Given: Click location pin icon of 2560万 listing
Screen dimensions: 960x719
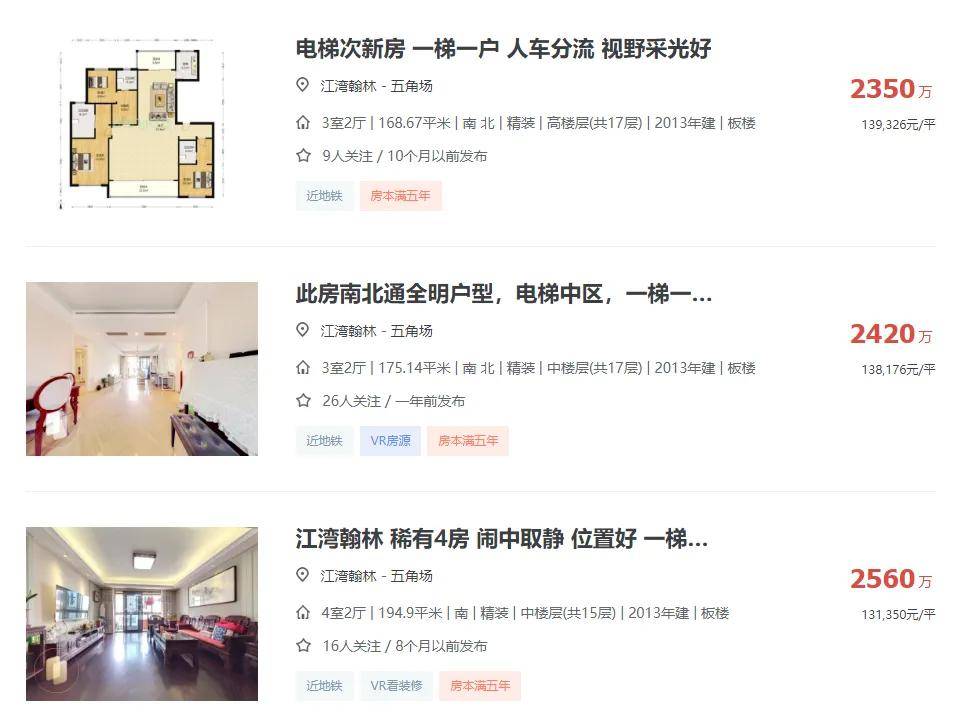Looking at the screenshot, I should [302, 575].
